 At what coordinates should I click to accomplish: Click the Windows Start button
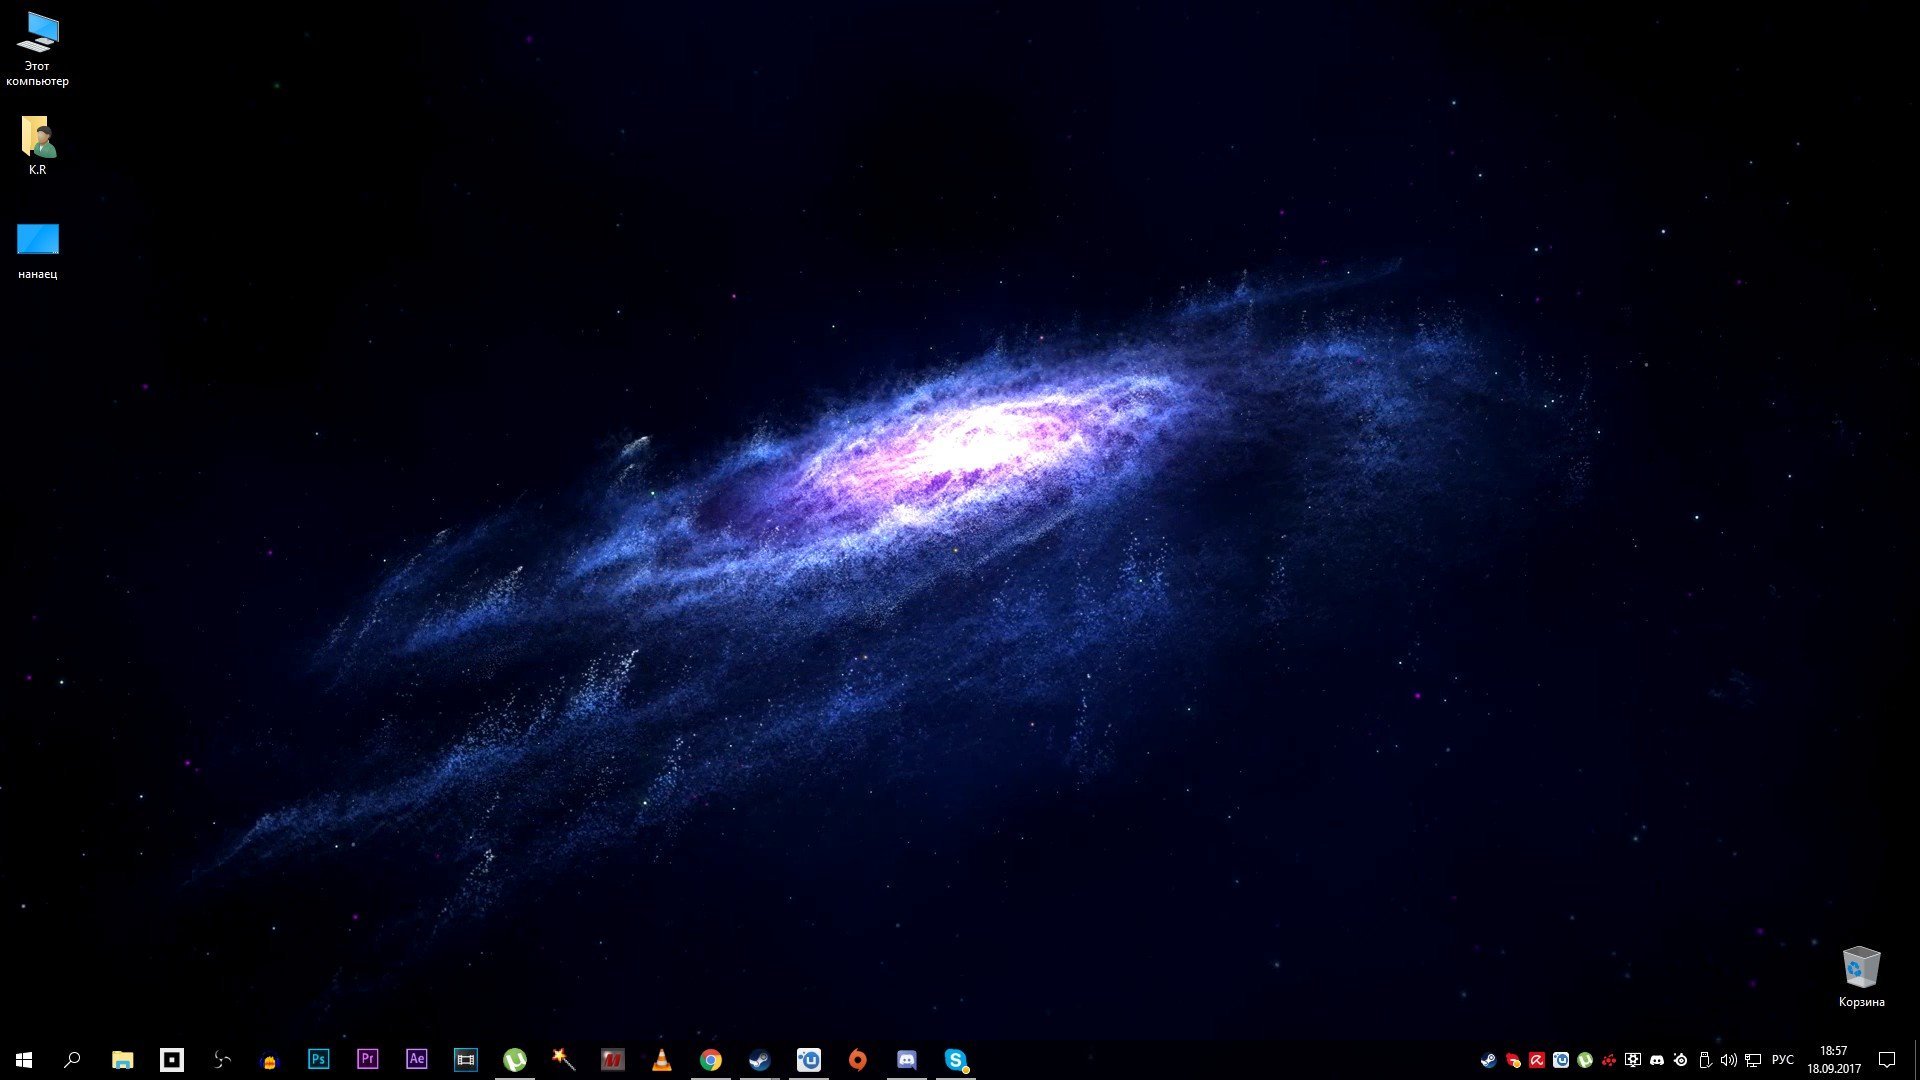(x=24, y=1059)
